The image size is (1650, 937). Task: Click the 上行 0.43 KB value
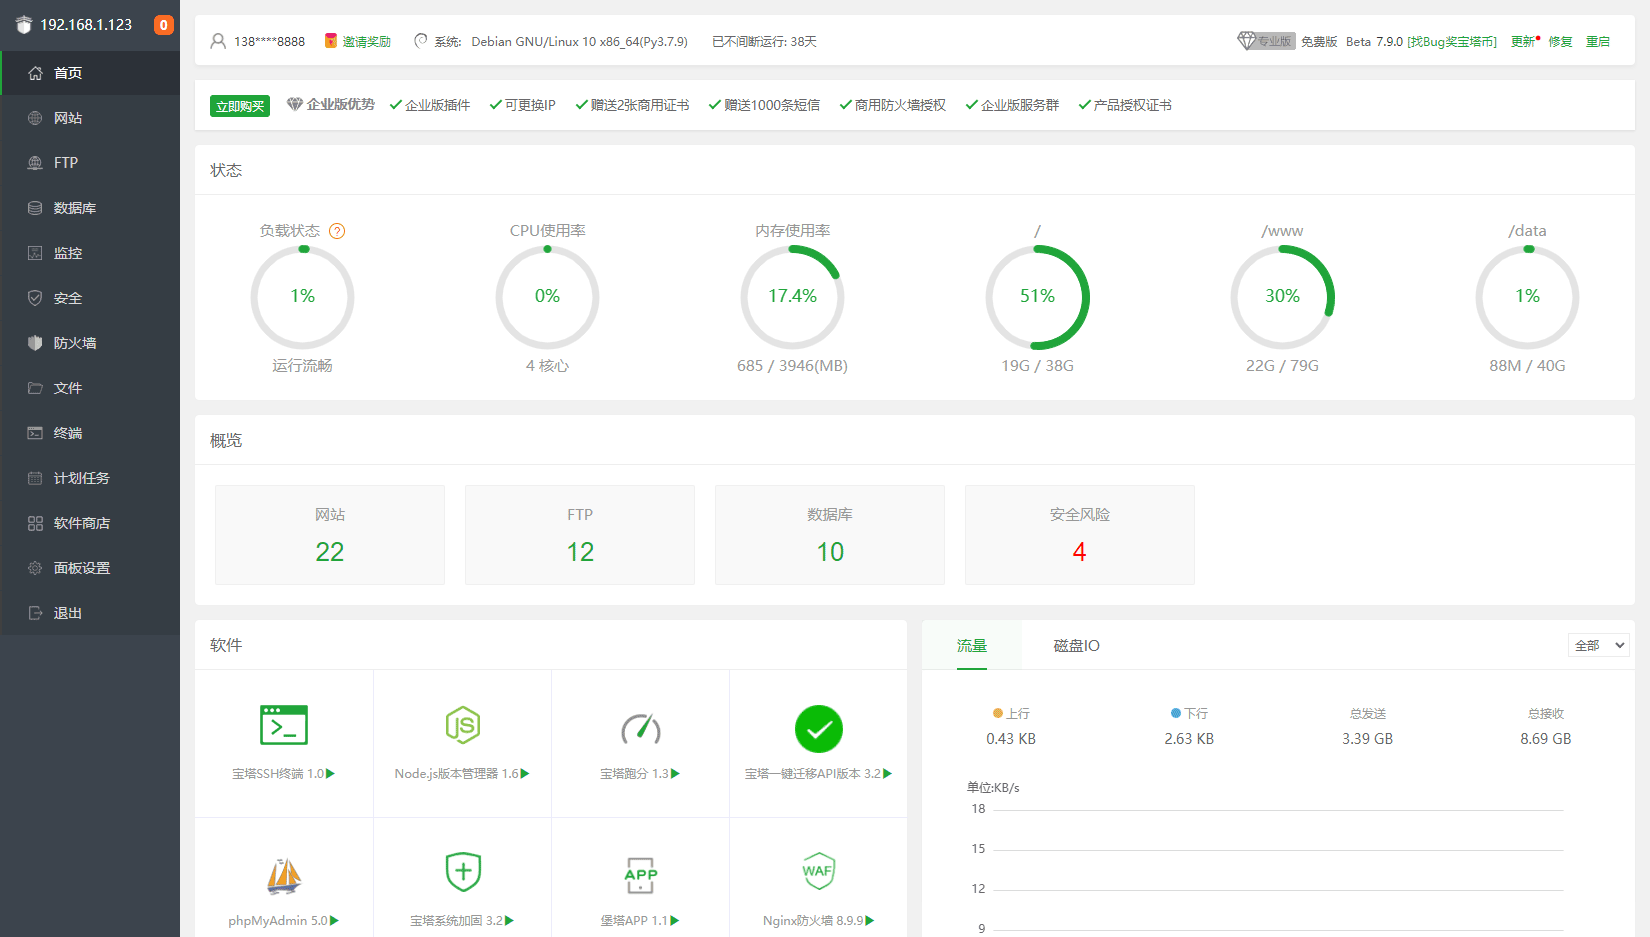tap(1011, 739)
